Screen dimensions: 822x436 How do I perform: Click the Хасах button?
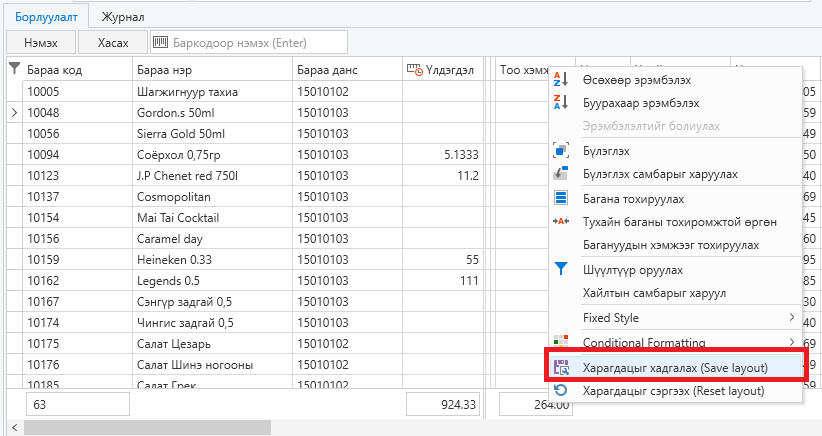(113, 42)
